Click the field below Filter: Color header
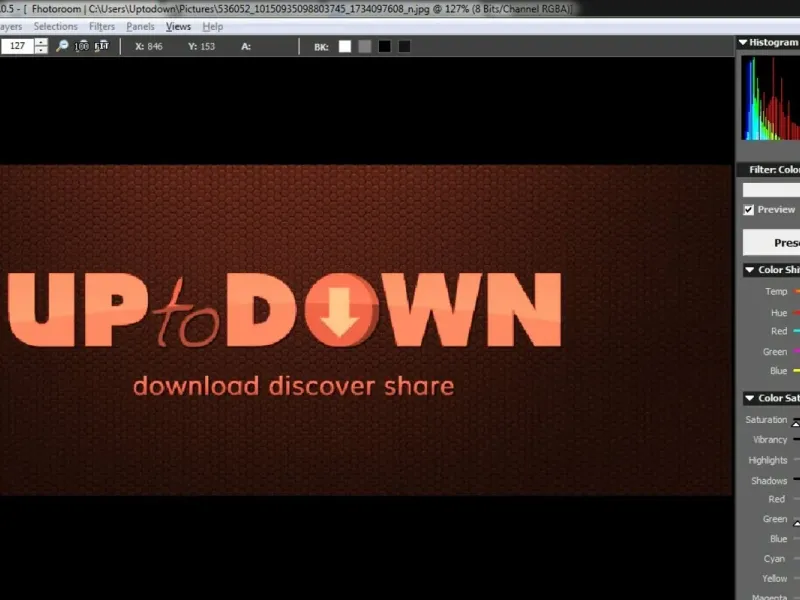This screenshot has height=600, width=800. (x=771, y=190)
